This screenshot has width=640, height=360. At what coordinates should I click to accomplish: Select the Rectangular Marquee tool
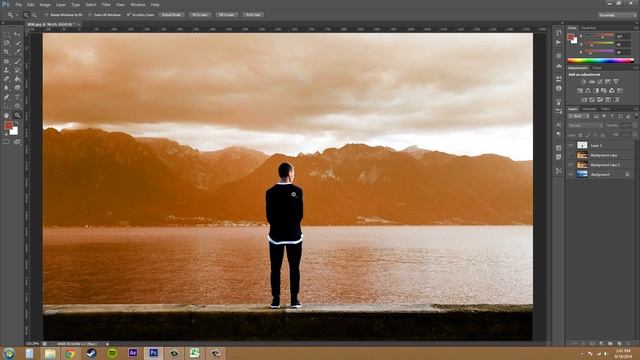click(x=7, y=35)
